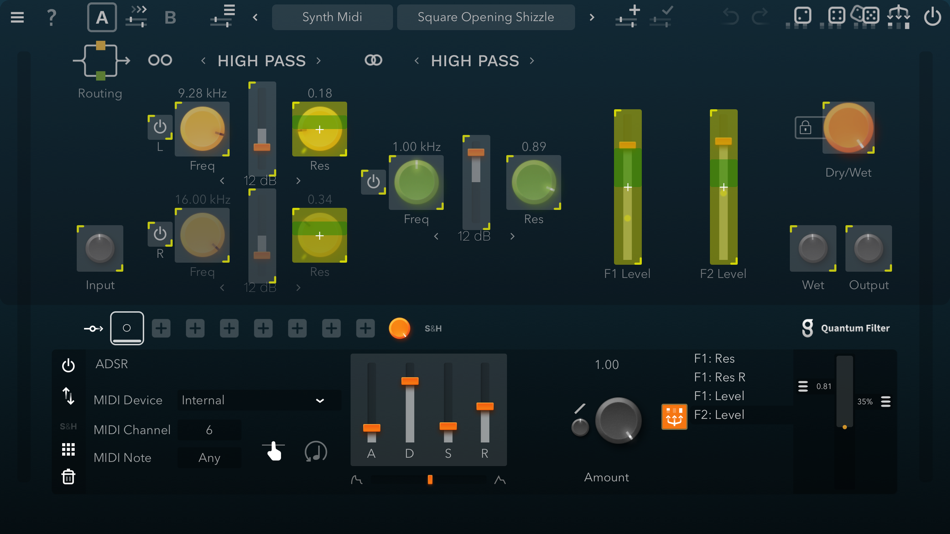Open filter 1 HIGH PASS type selector

coord(261,61)
